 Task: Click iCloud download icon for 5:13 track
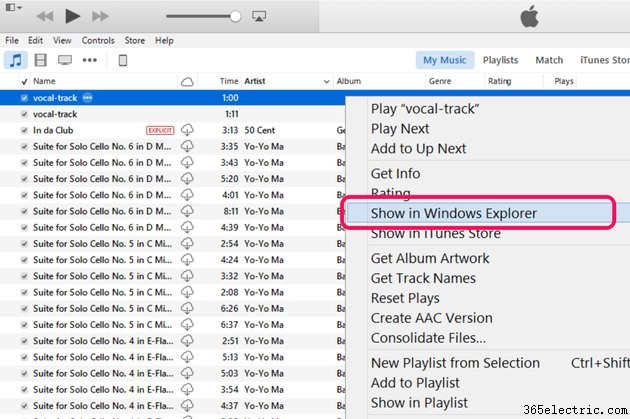187,357
